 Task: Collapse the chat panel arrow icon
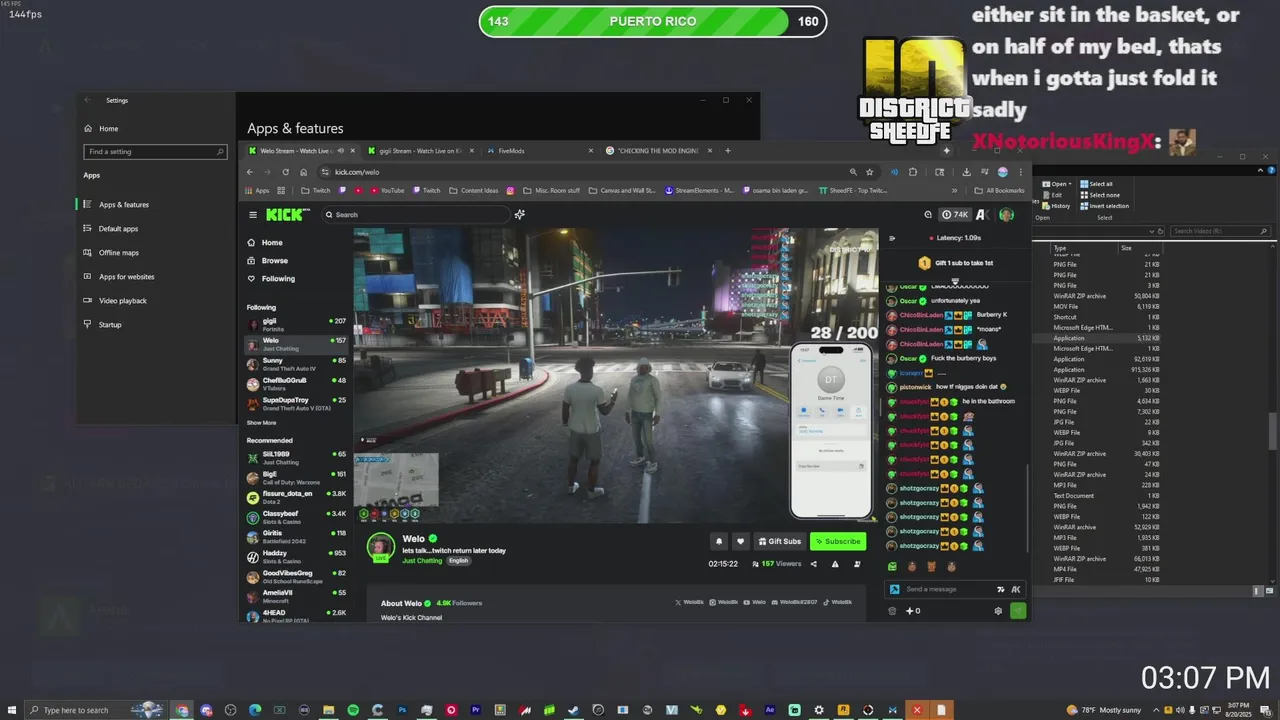click(892, 238)
